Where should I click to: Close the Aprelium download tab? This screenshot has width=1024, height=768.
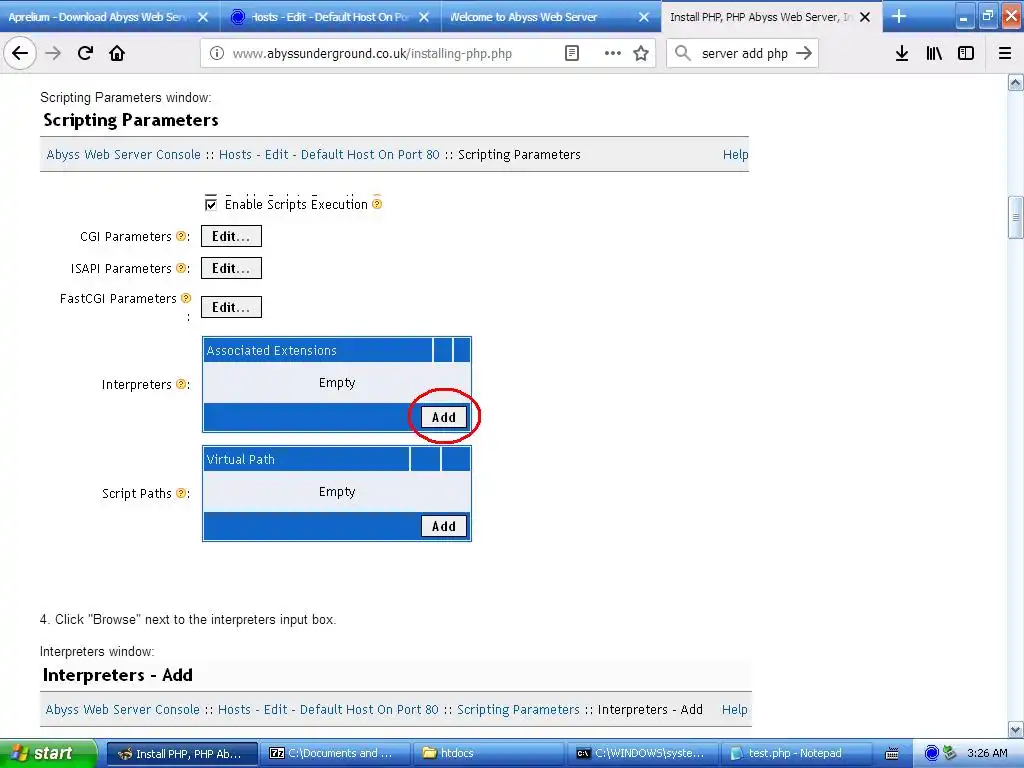tap(203, 17)
